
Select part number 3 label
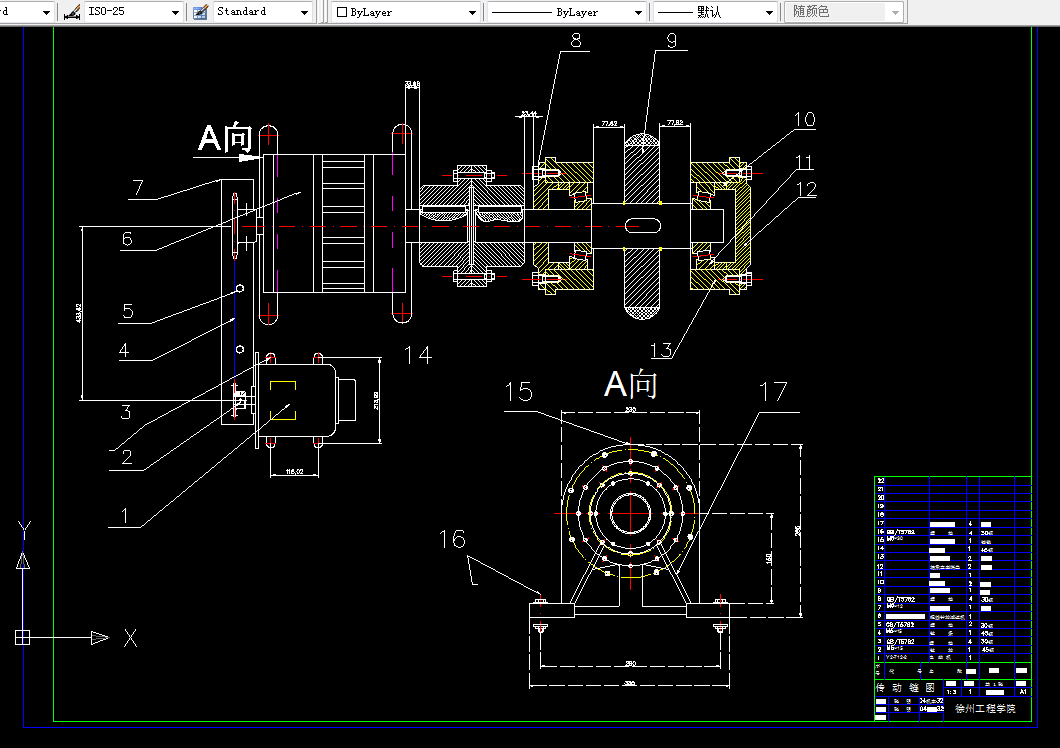point(126,412)
